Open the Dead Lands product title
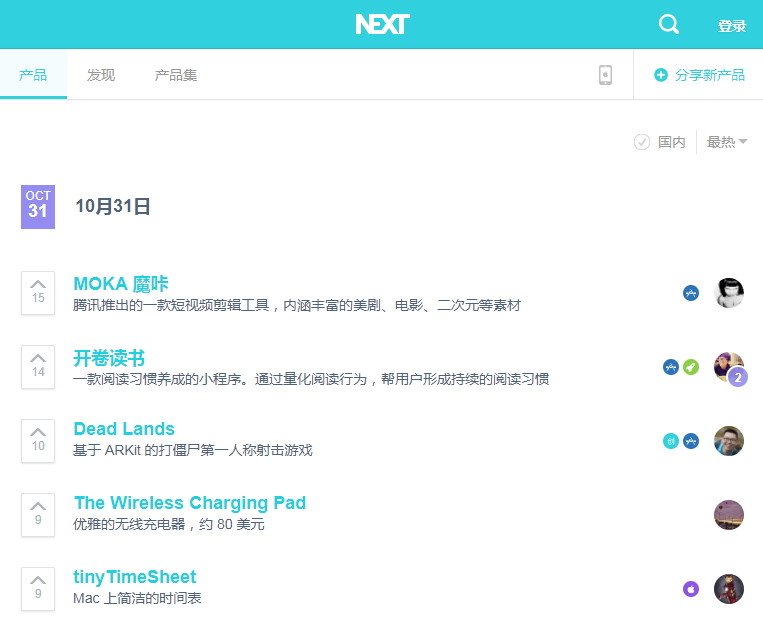Viewport: 763px width, 628px height. pos(124,429)
